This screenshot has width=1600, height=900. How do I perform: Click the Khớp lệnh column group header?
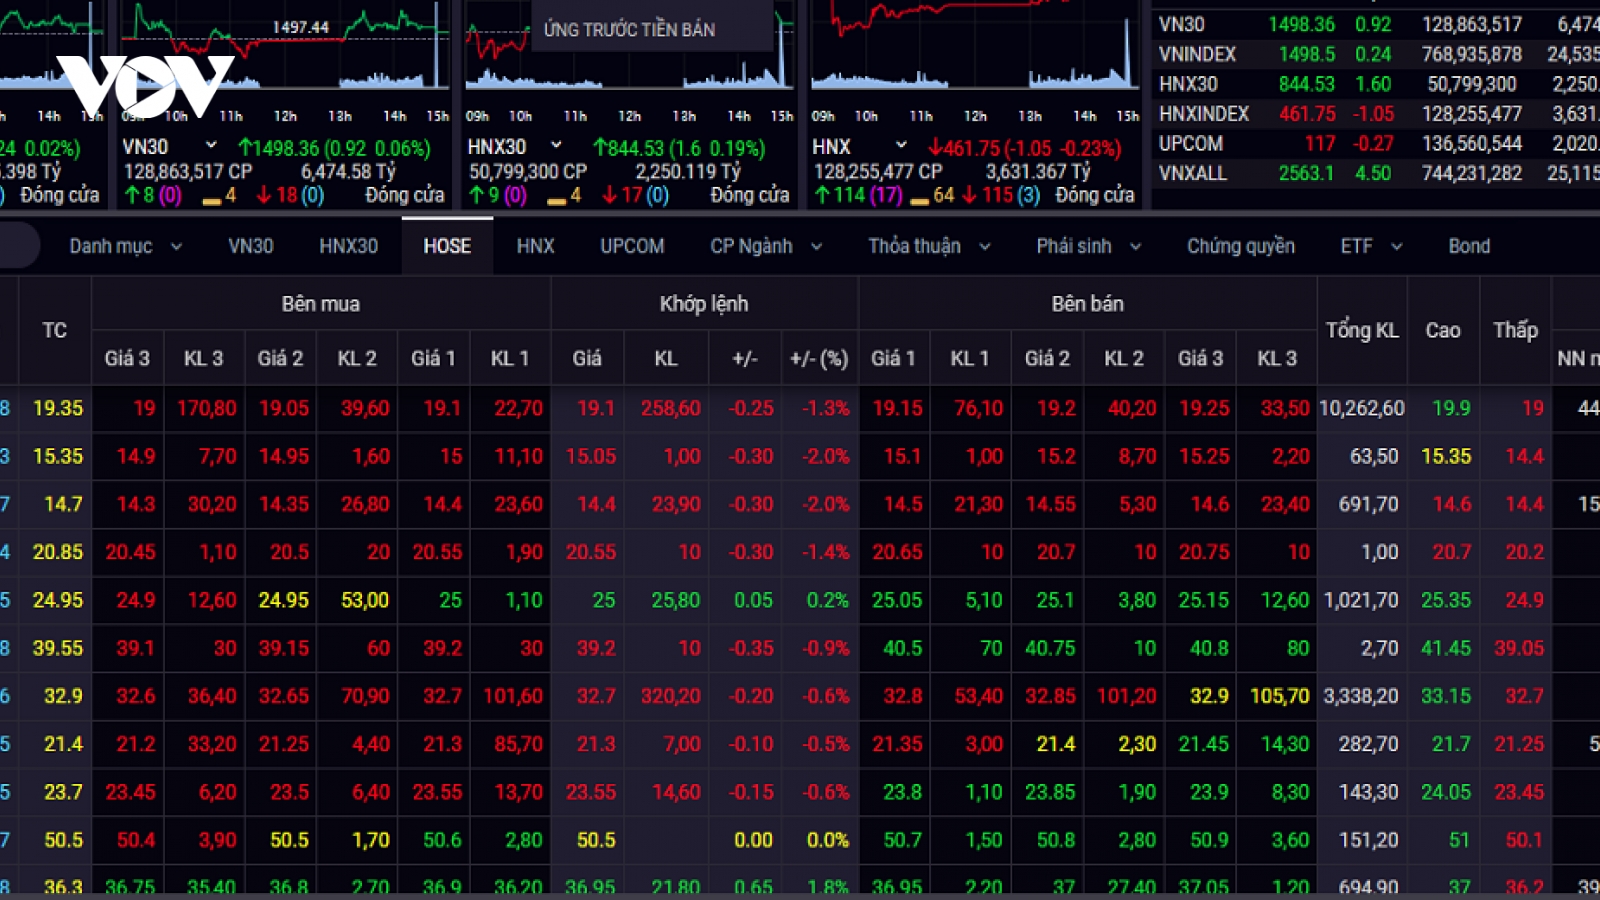[704, 304]
